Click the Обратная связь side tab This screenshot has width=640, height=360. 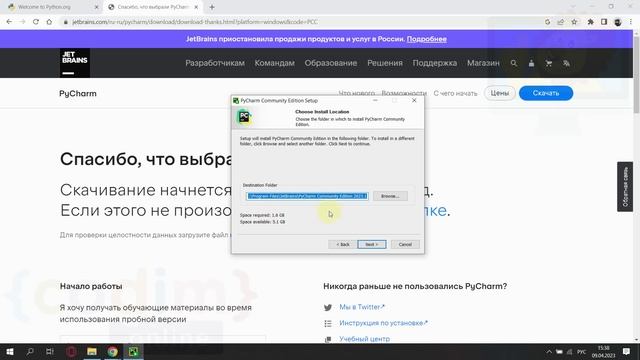pyautogui.click(x=625, y=187)
